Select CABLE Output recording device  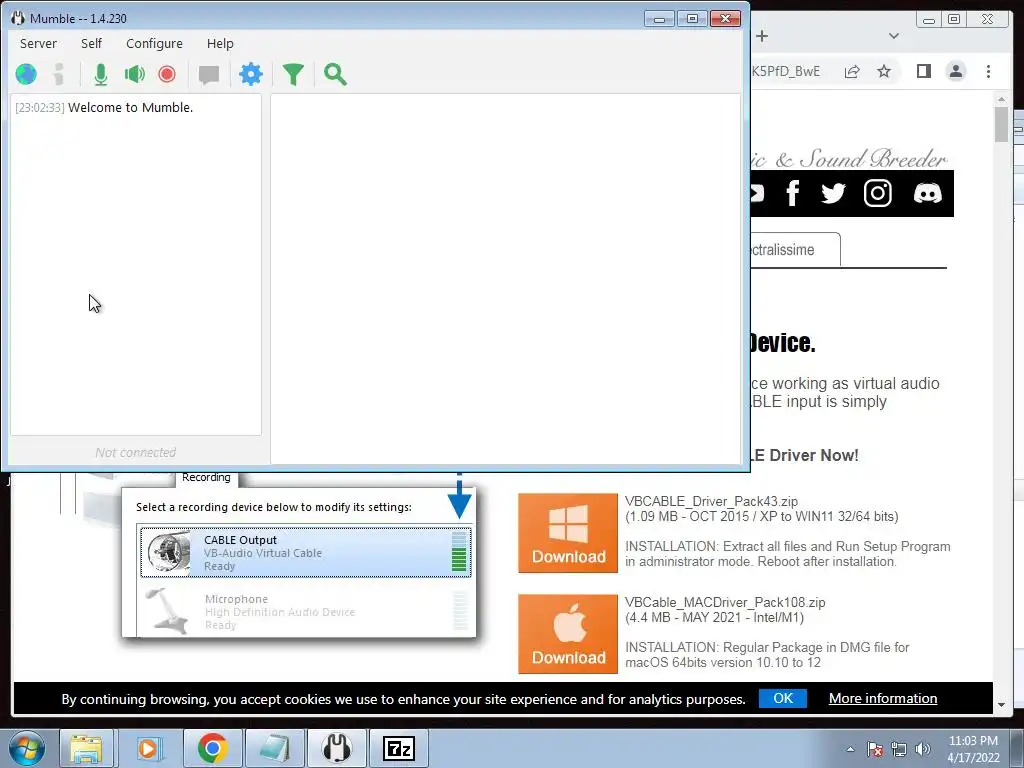tap(305, 552)
